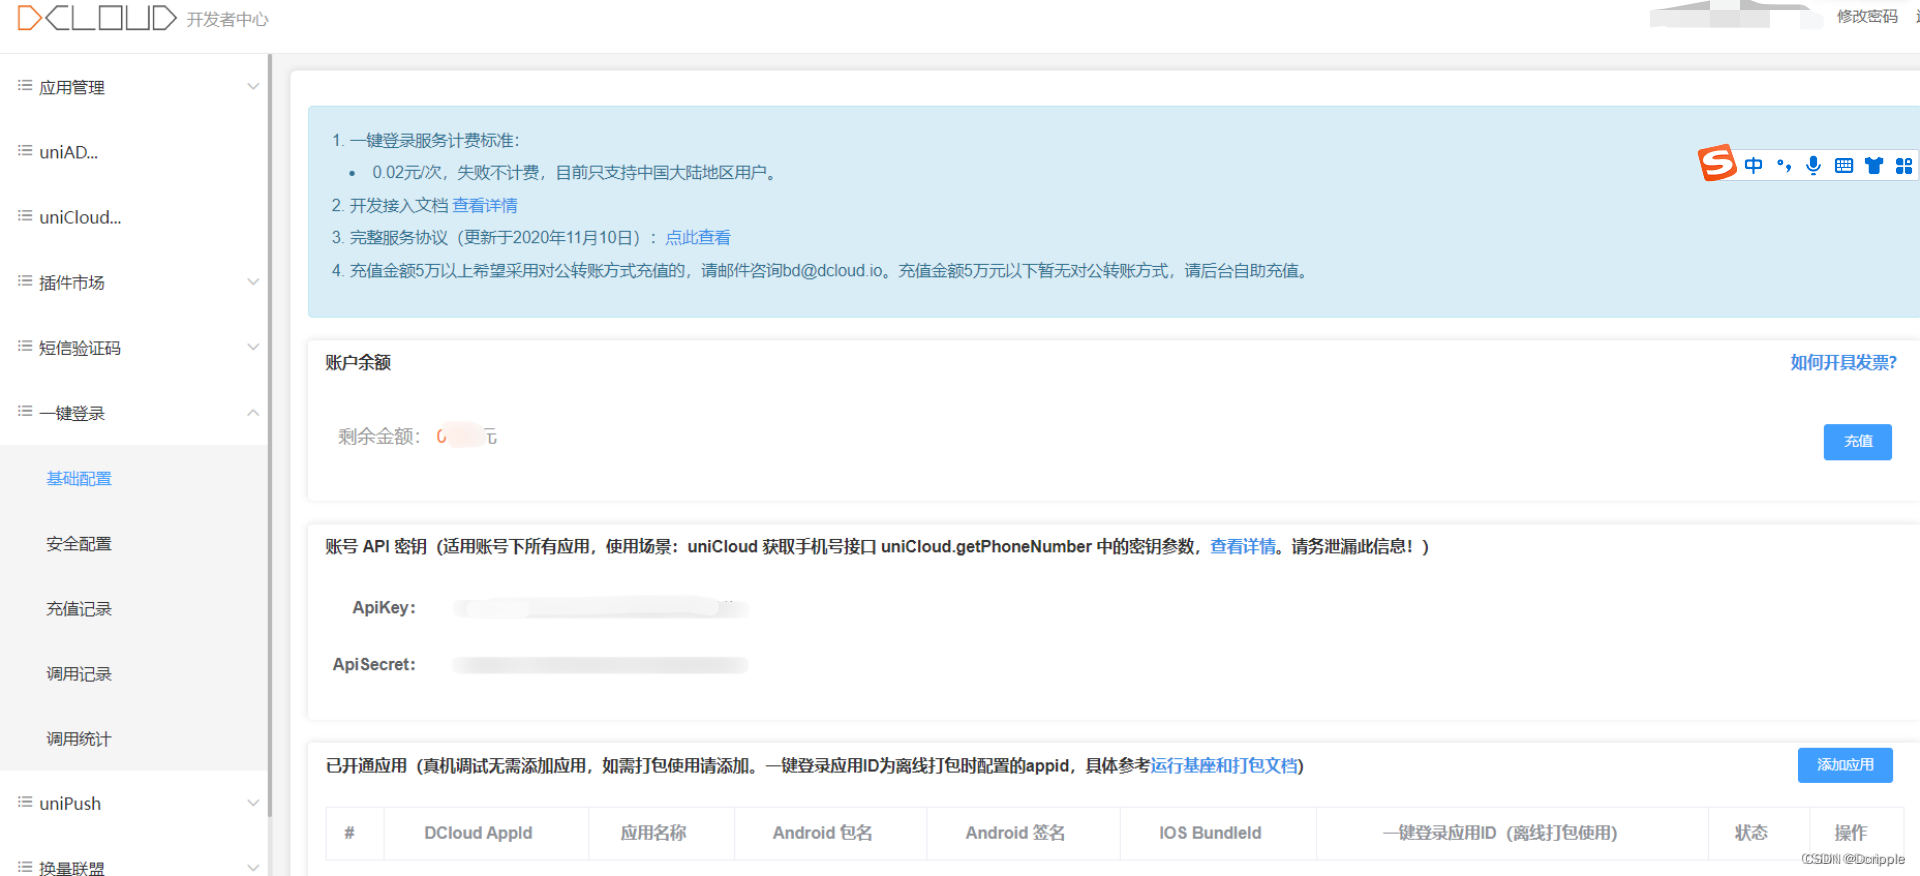Open 查看详情 link in API 密钥 section
The width and height of the screenshot is (1920, 876).
pos(1243,546)
